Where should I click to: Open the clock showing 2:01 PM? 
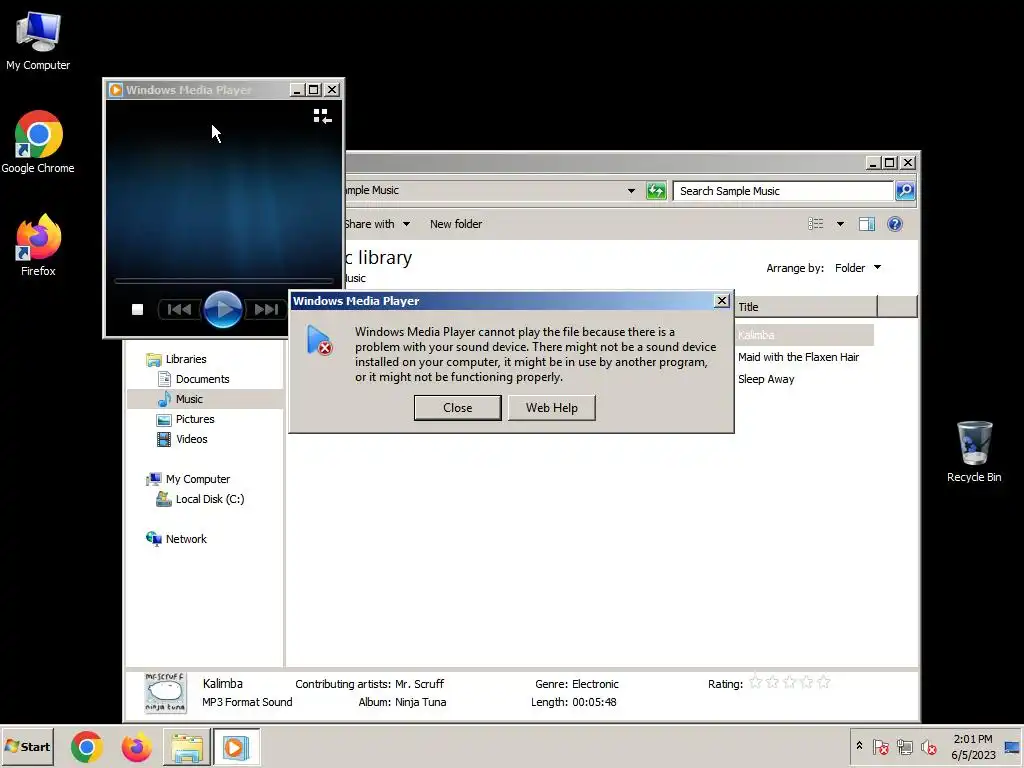click(x=973, y=747)
